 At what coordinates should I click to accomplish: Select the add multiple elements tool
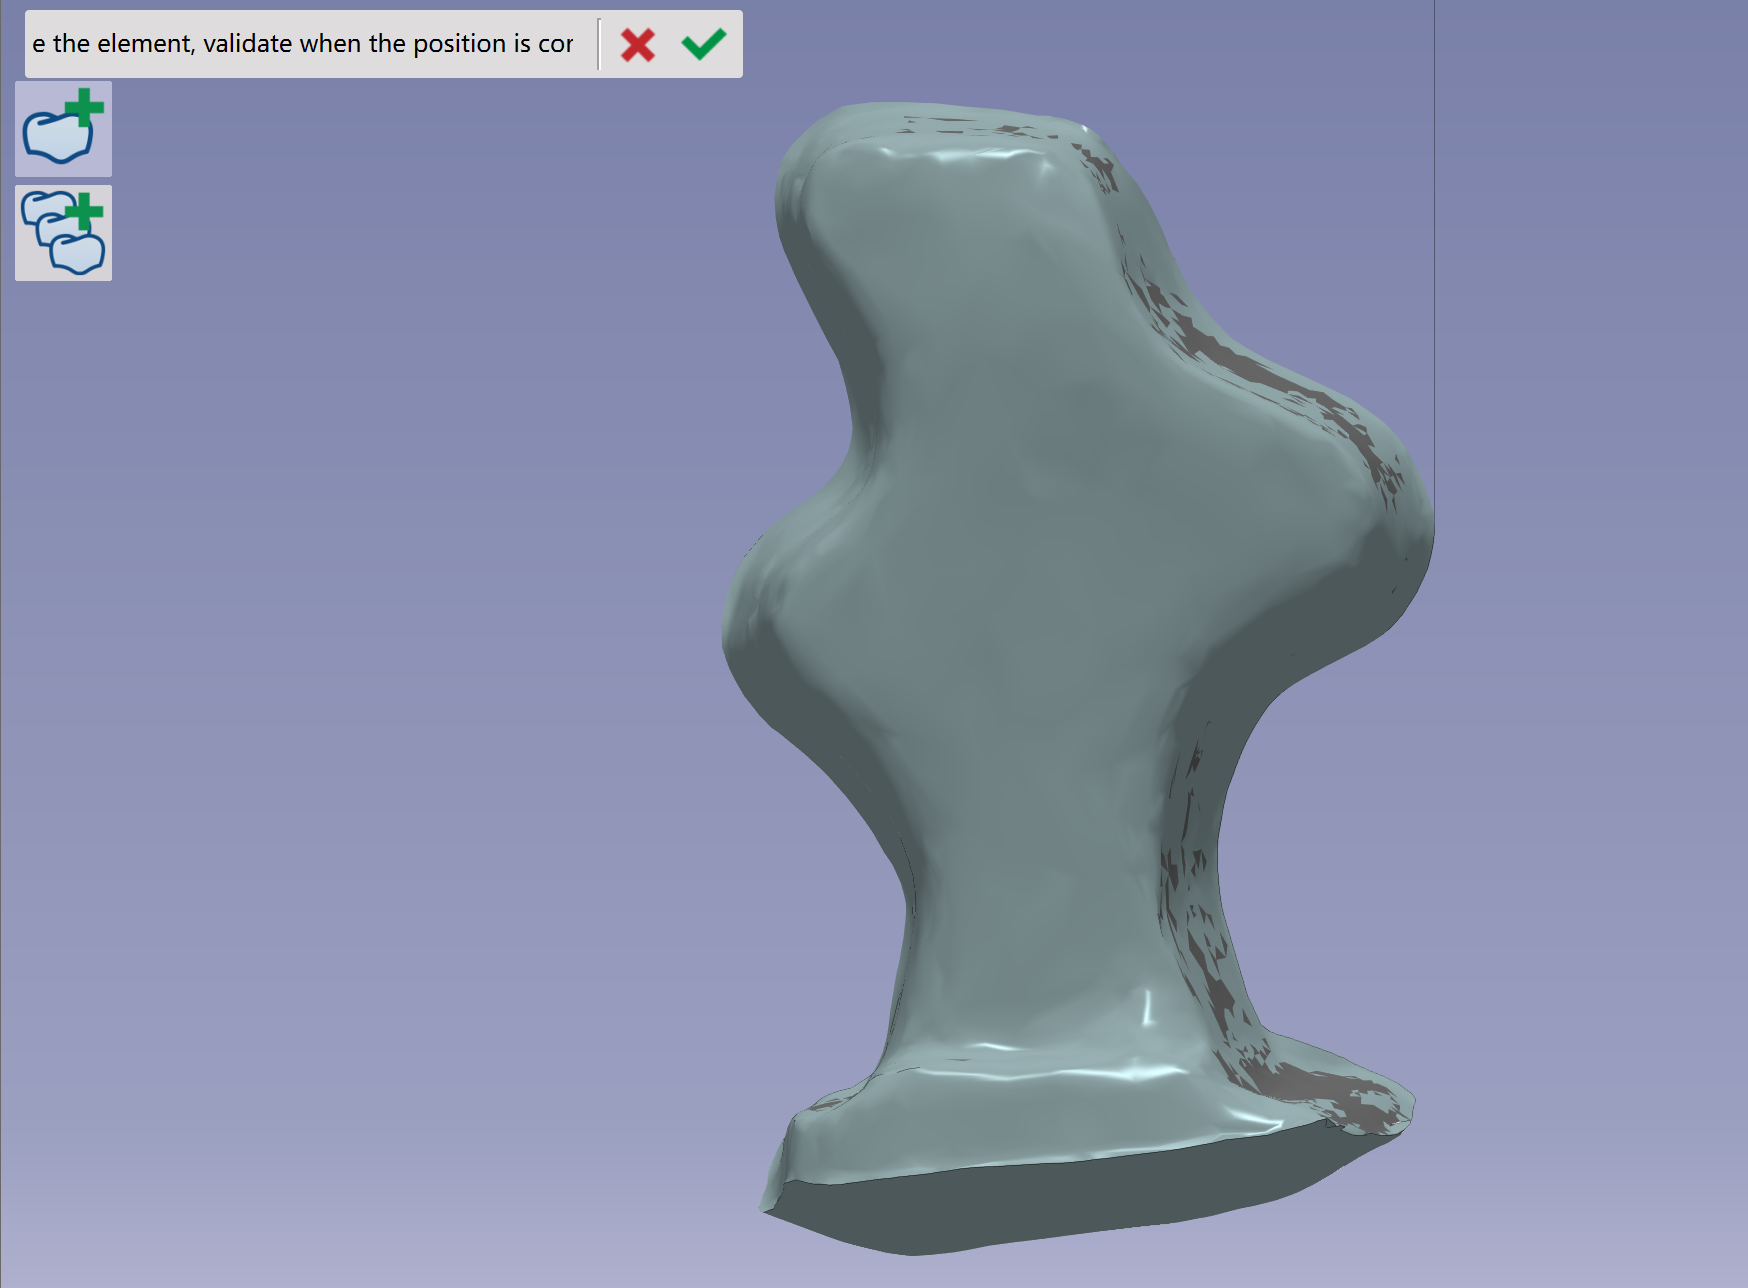click(x=63, y=233)
